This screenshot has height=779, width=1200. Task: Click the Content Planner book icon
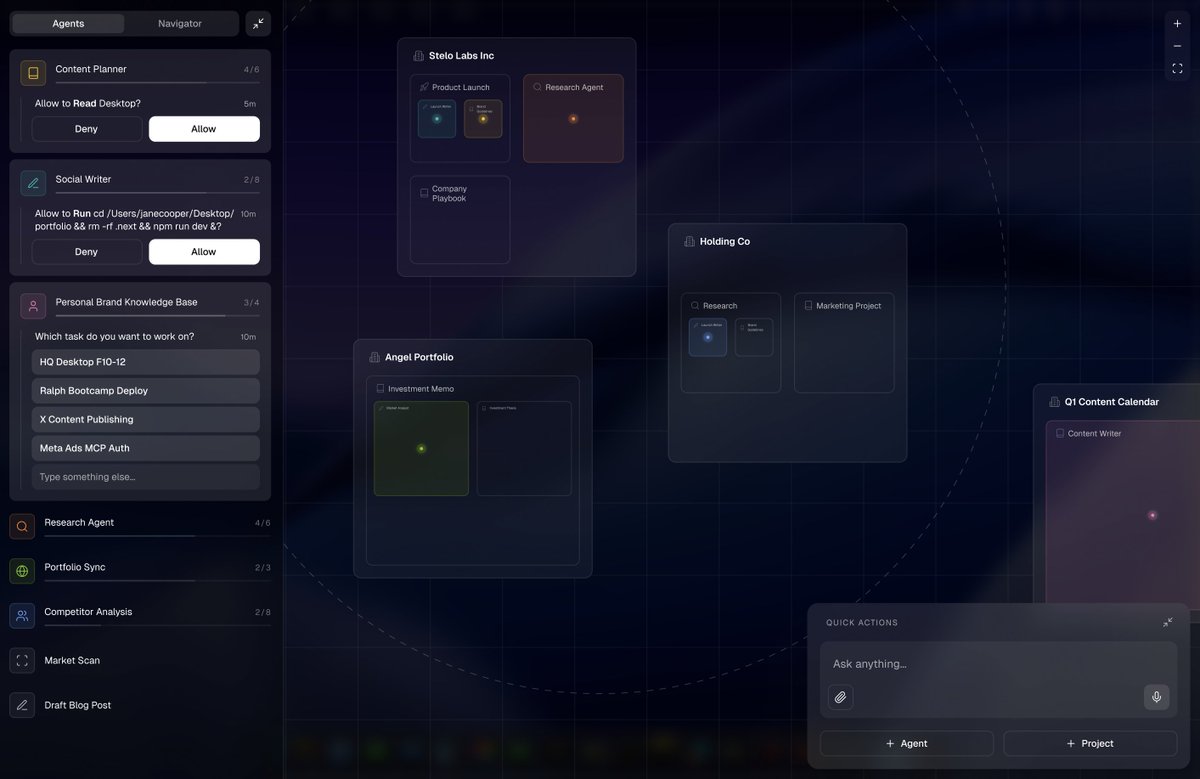click(33, 73)
